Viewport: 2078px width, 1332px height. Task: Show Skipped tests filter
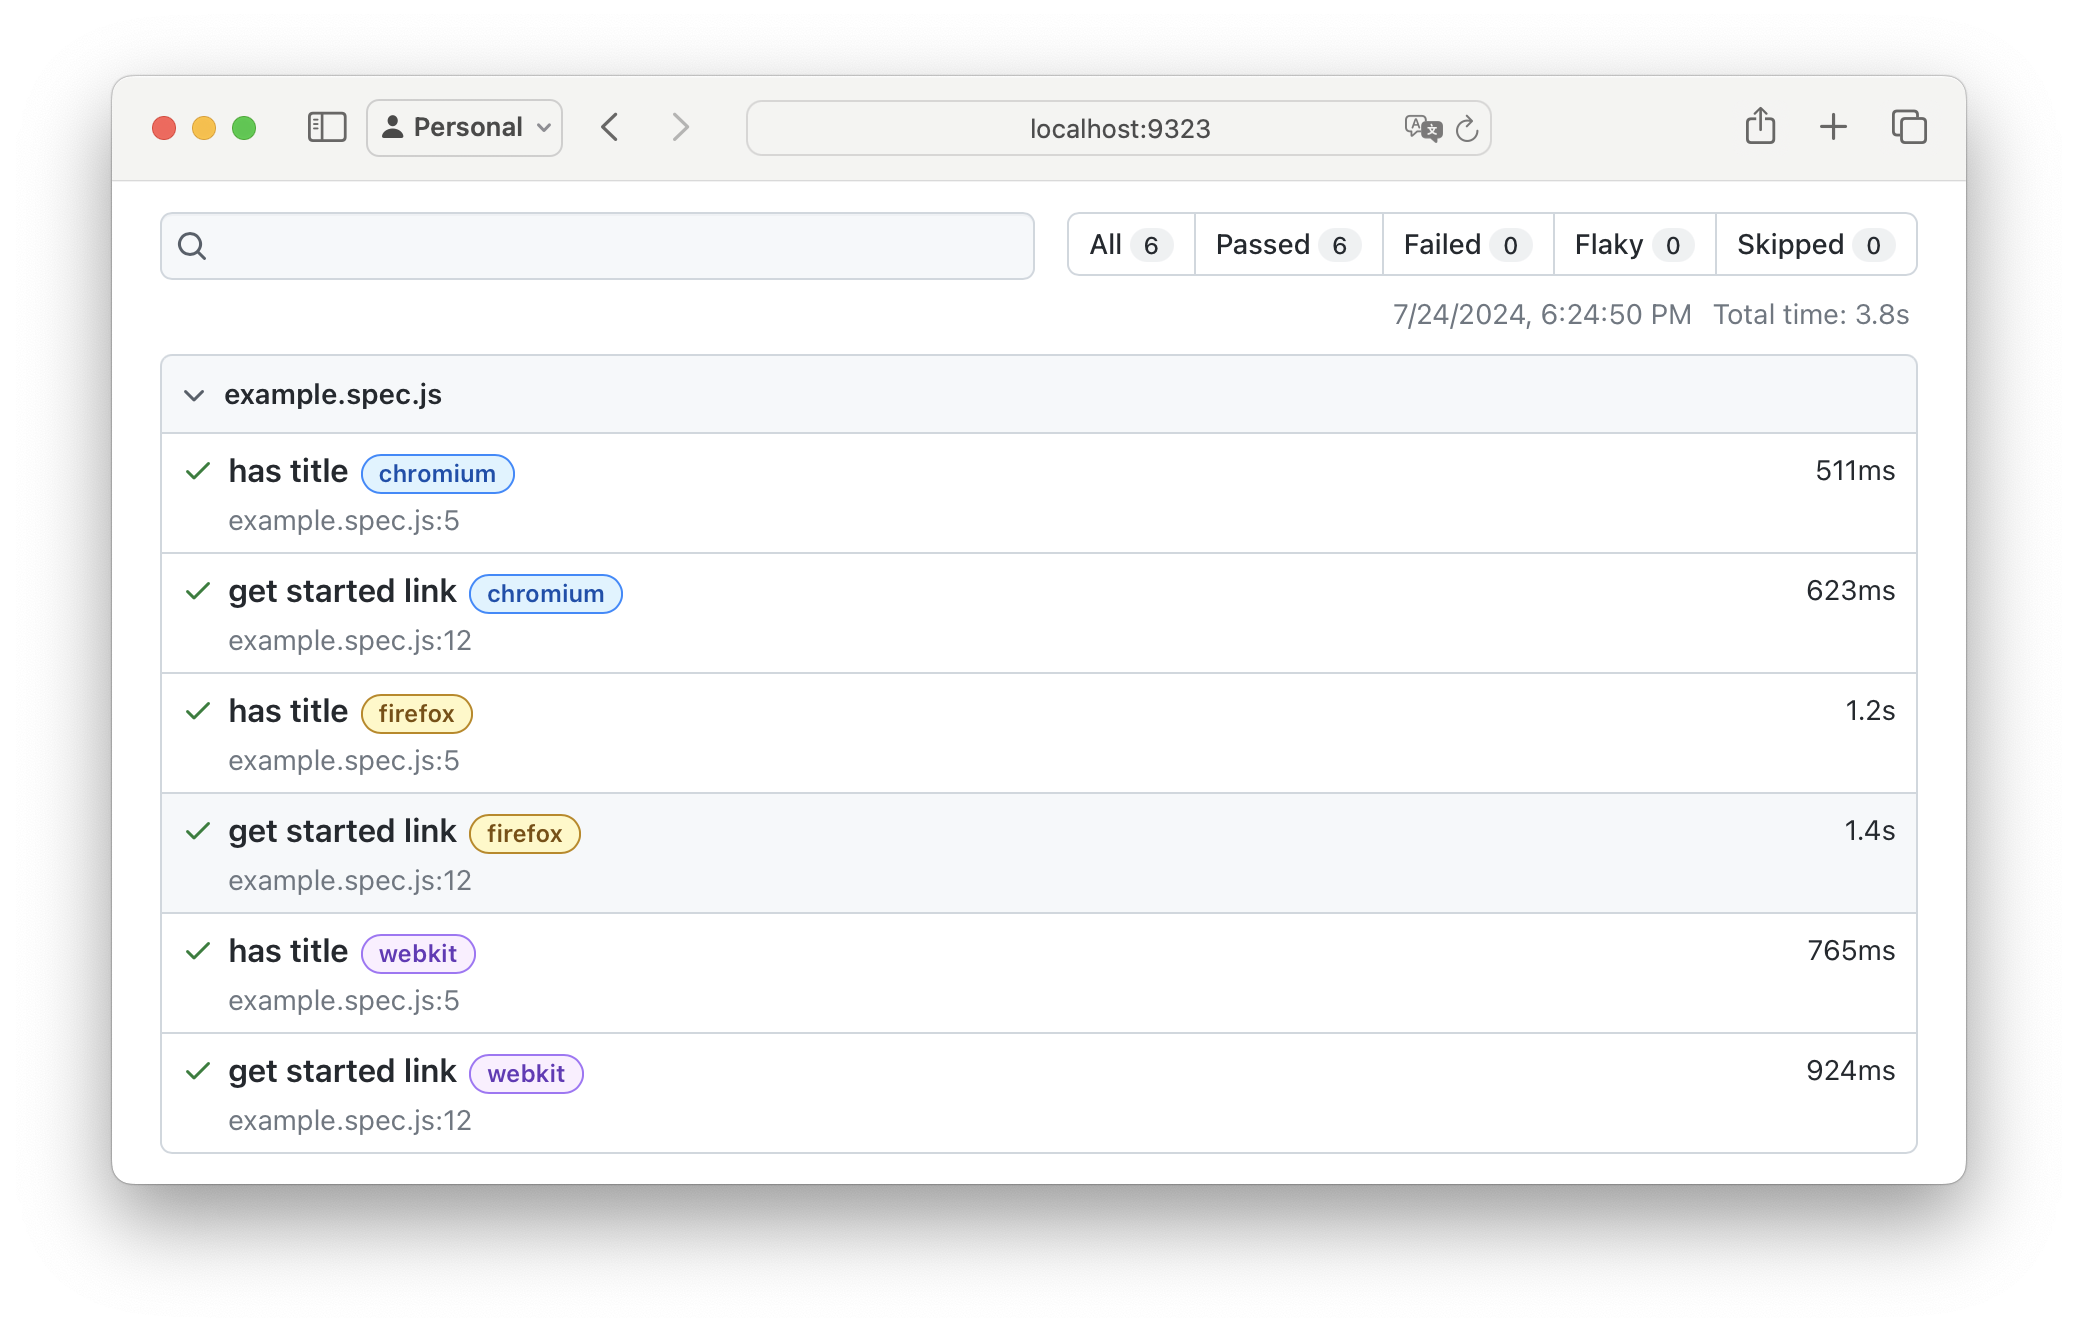point(1814,245)
